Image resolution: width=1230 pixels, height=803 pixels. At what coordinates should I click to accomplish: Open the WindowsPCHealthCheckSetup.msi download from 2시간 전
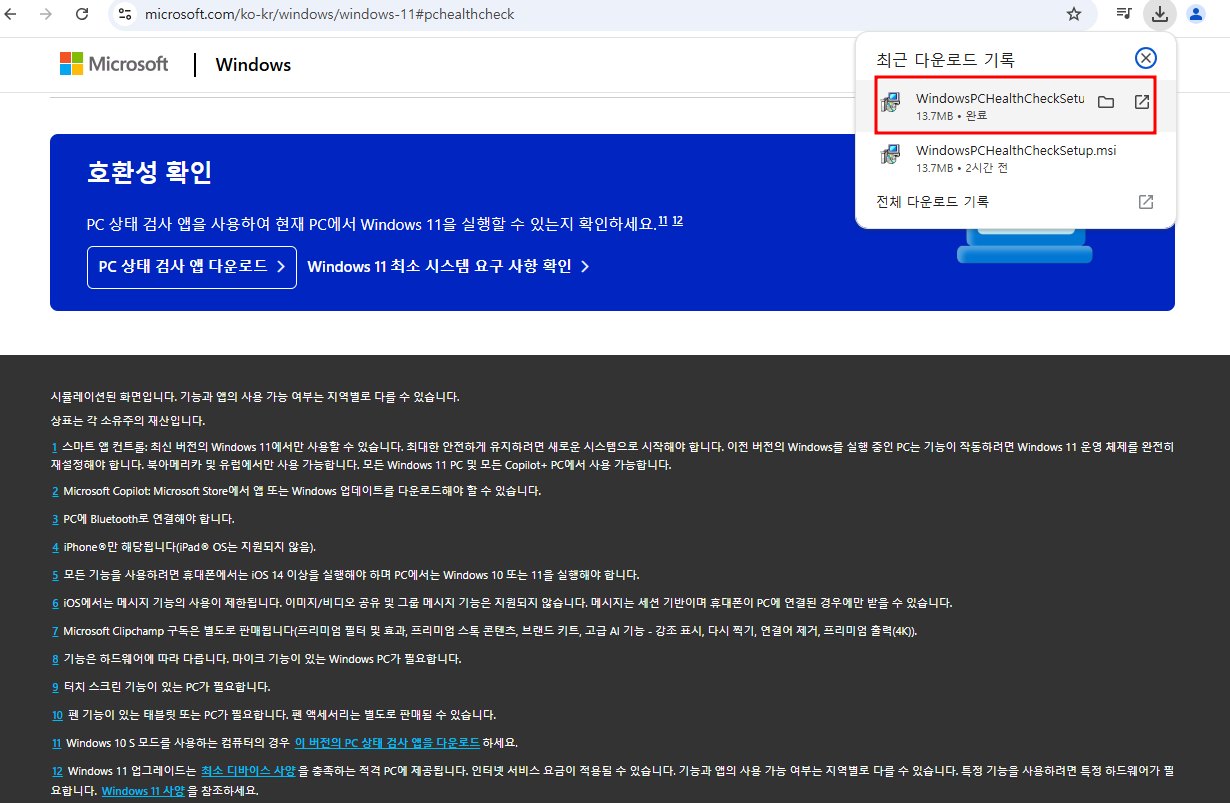point(1015,158)
